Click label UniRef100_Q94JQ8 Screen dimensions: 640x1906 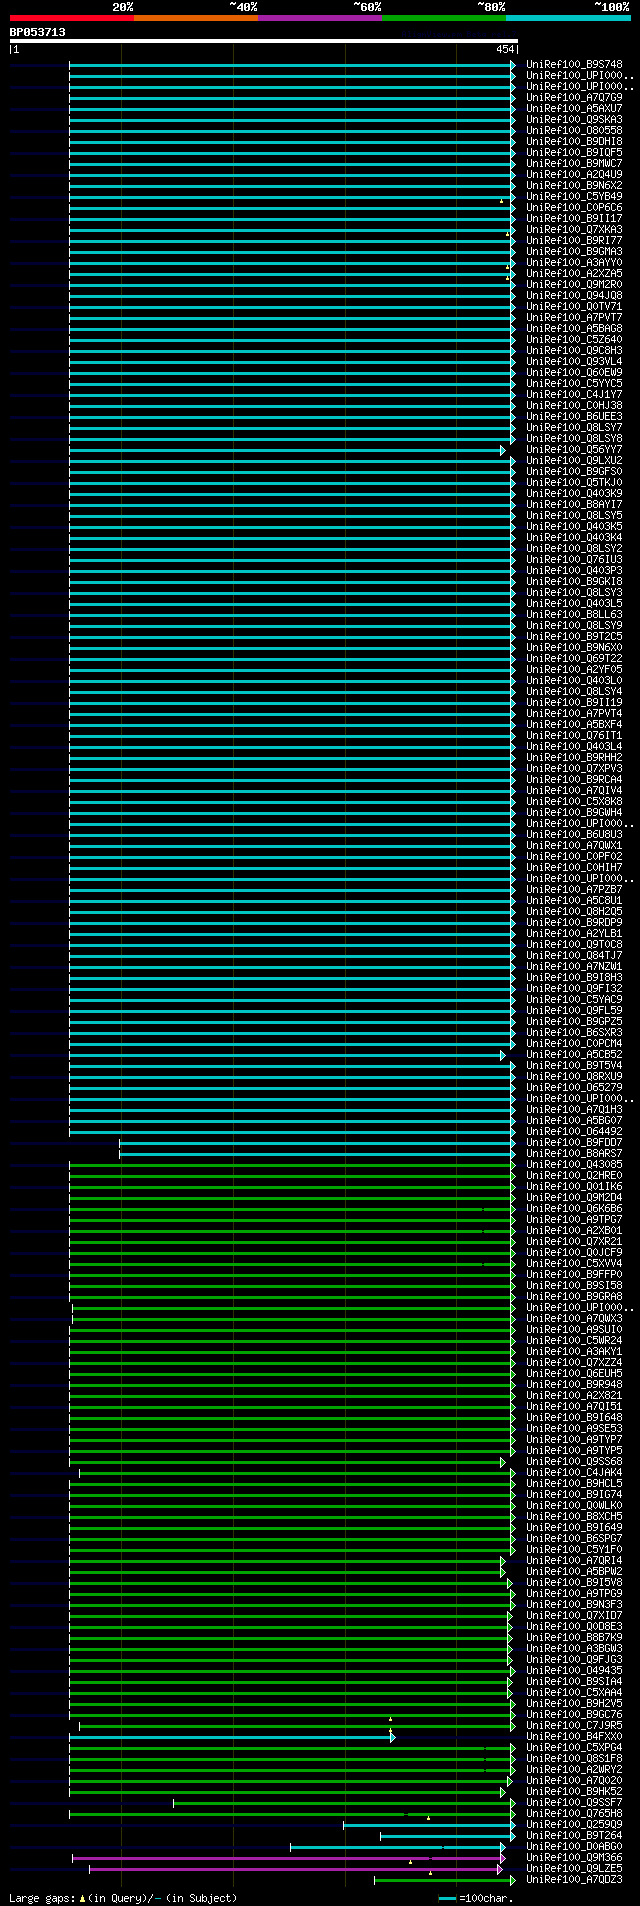[x=574, y=295]
